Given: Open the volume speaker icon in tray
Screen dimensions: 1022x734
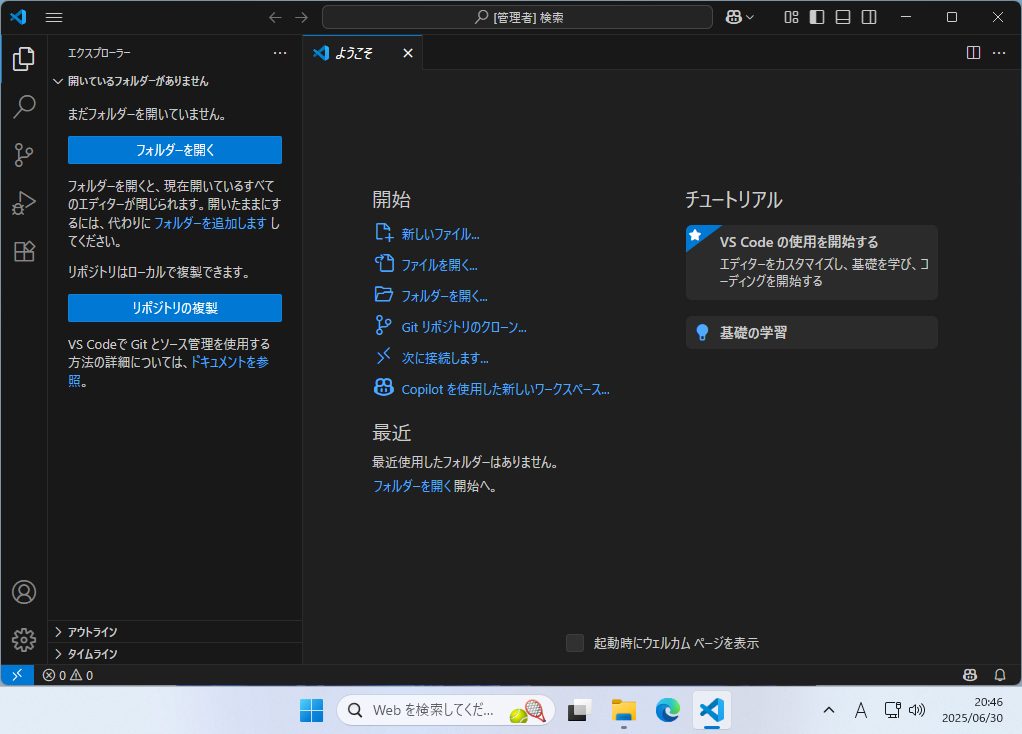Looking at the screenshot, I should (x=917, y=710).
